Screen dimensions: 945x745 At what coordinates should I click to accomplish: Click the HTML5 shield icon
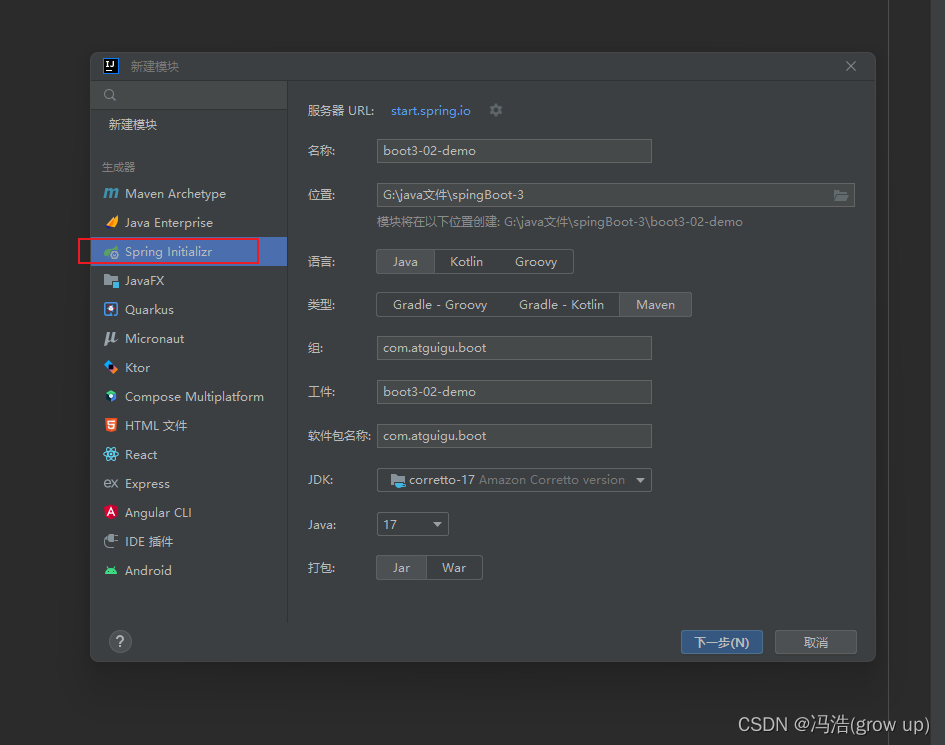(x=111, y=425)
